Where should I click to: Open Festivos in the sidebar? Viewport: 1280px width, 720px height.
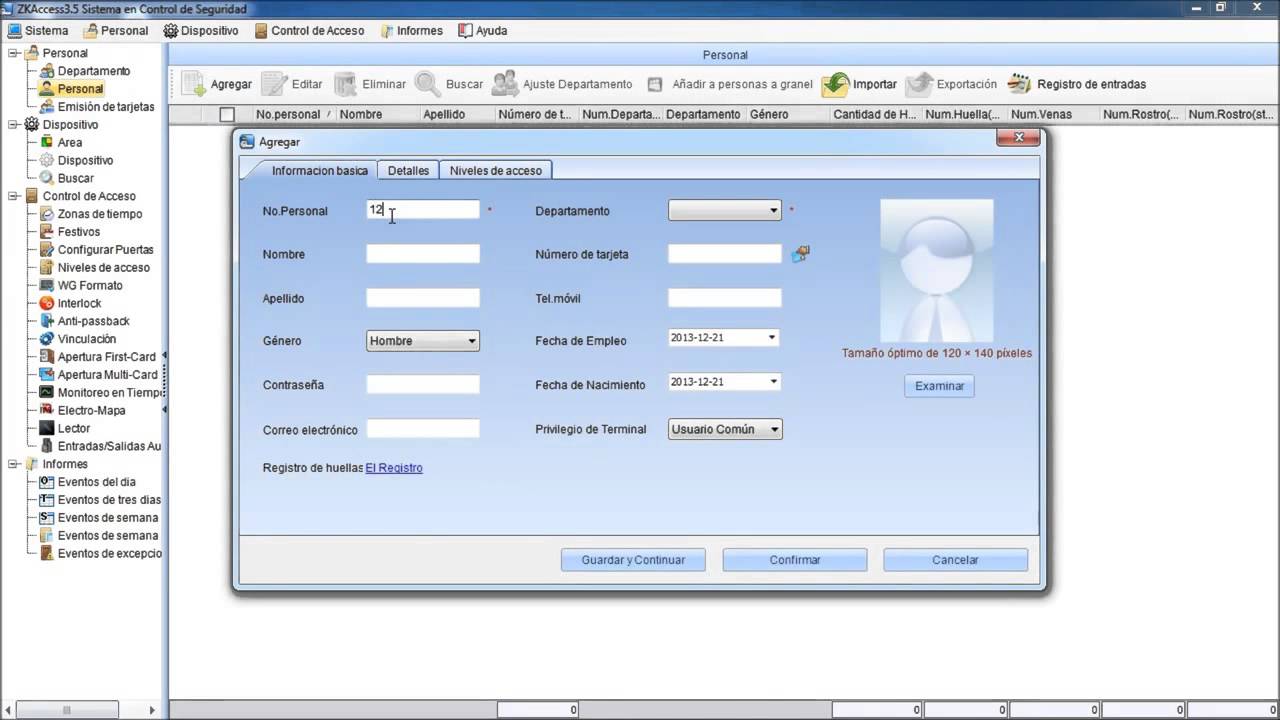[79, 232]
